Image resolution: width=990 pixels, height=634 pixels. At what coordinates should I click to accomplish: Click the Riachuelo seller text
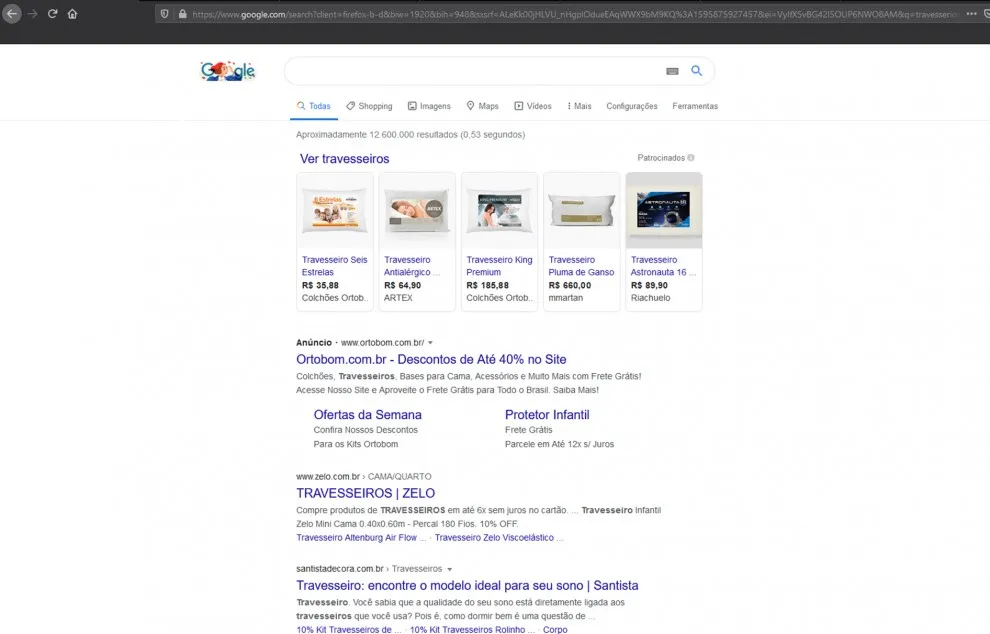click(650, 298)
